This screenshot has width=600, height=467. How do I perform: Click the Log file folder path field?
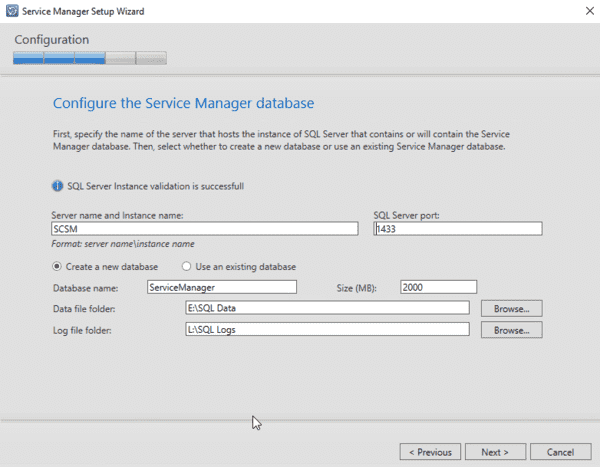[328, 329]
